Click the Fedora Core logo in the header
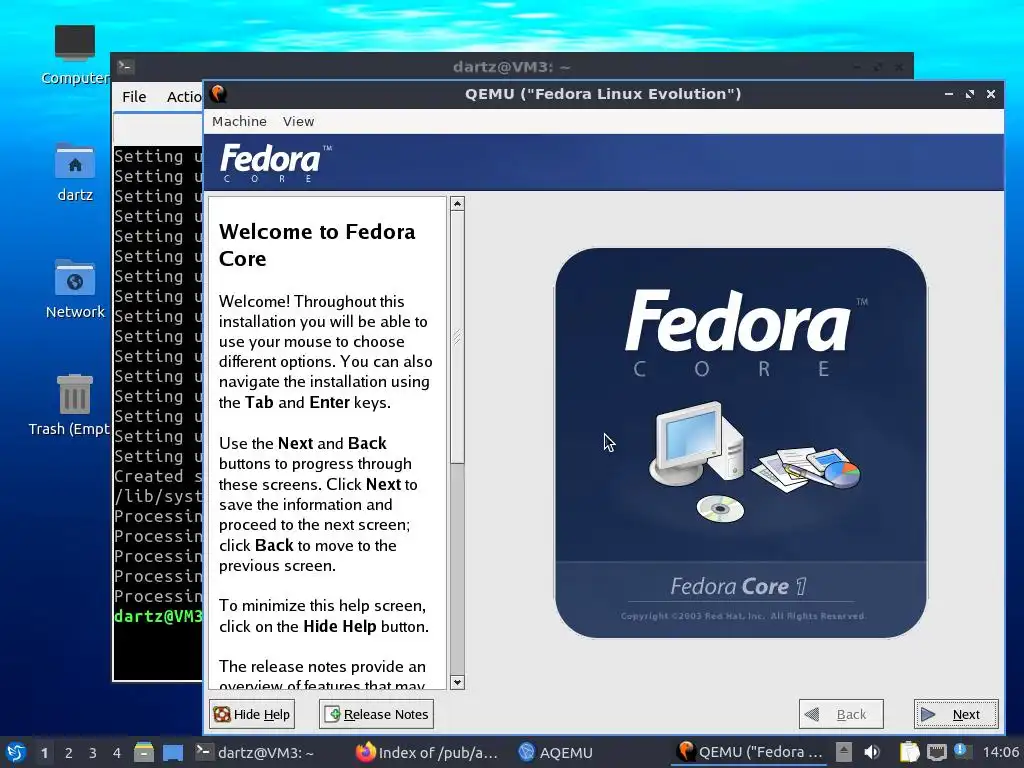The width and height of the screenshot is (1024, 768). [x=276, y=163]
